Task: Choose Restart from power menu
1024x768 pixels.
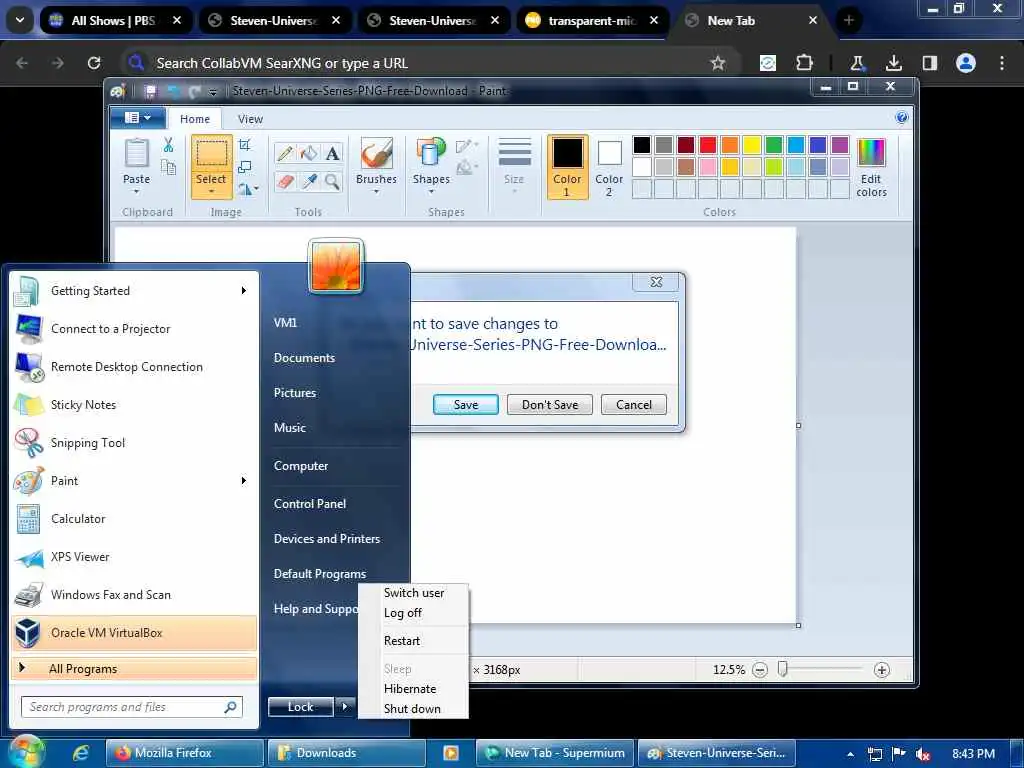Action: tap(402, 641)
